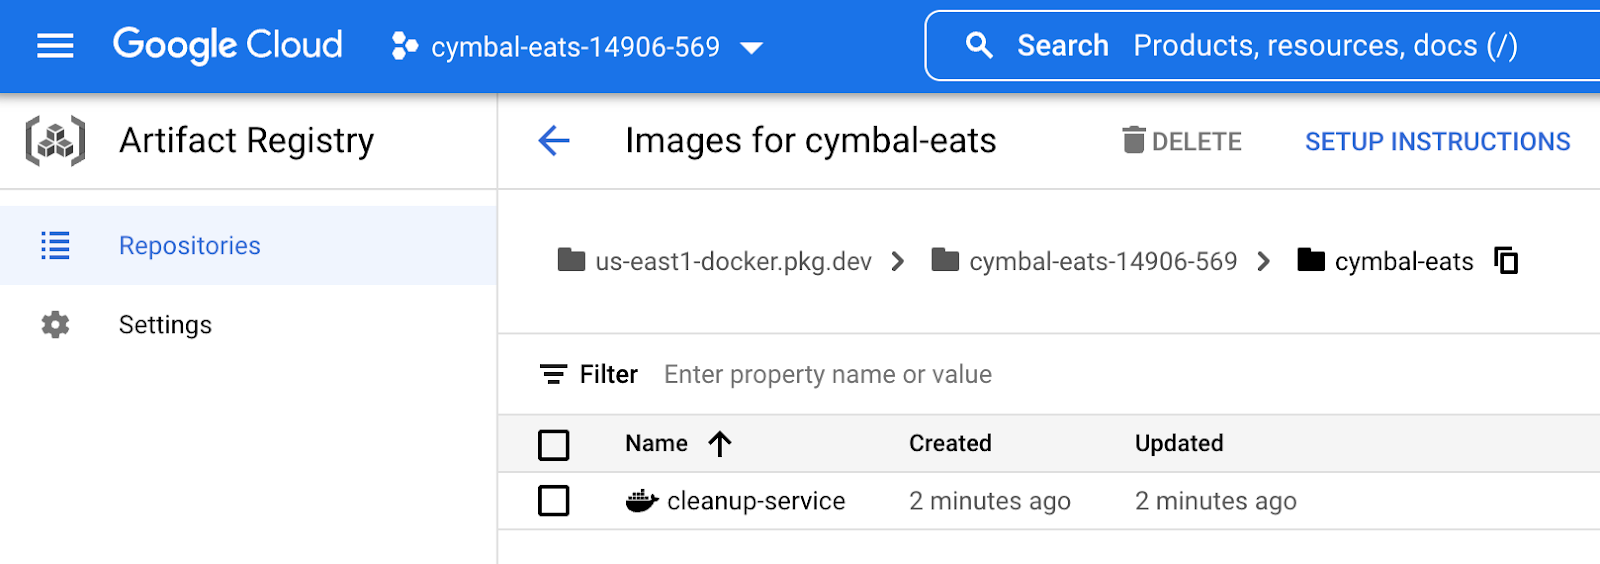This screenshot has height=564, width=1600.
Task: Click the Docker whale icon beside cleanup-service
Action: click(x=641, y=501)
